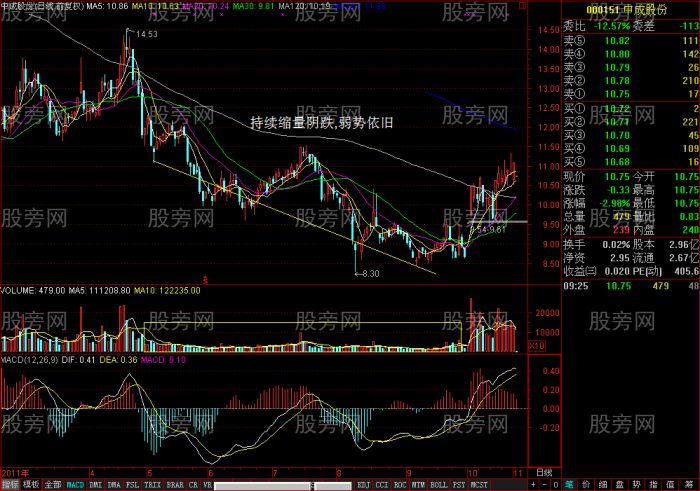Open the 盘 order book tab

click(x=620, y=485)
